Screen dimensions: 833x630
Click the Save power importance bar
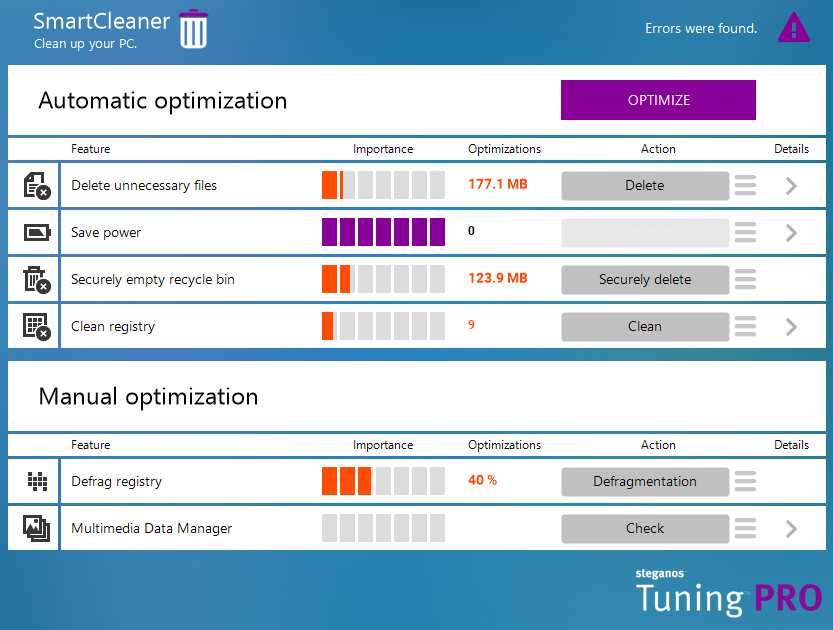coord(383,232)
